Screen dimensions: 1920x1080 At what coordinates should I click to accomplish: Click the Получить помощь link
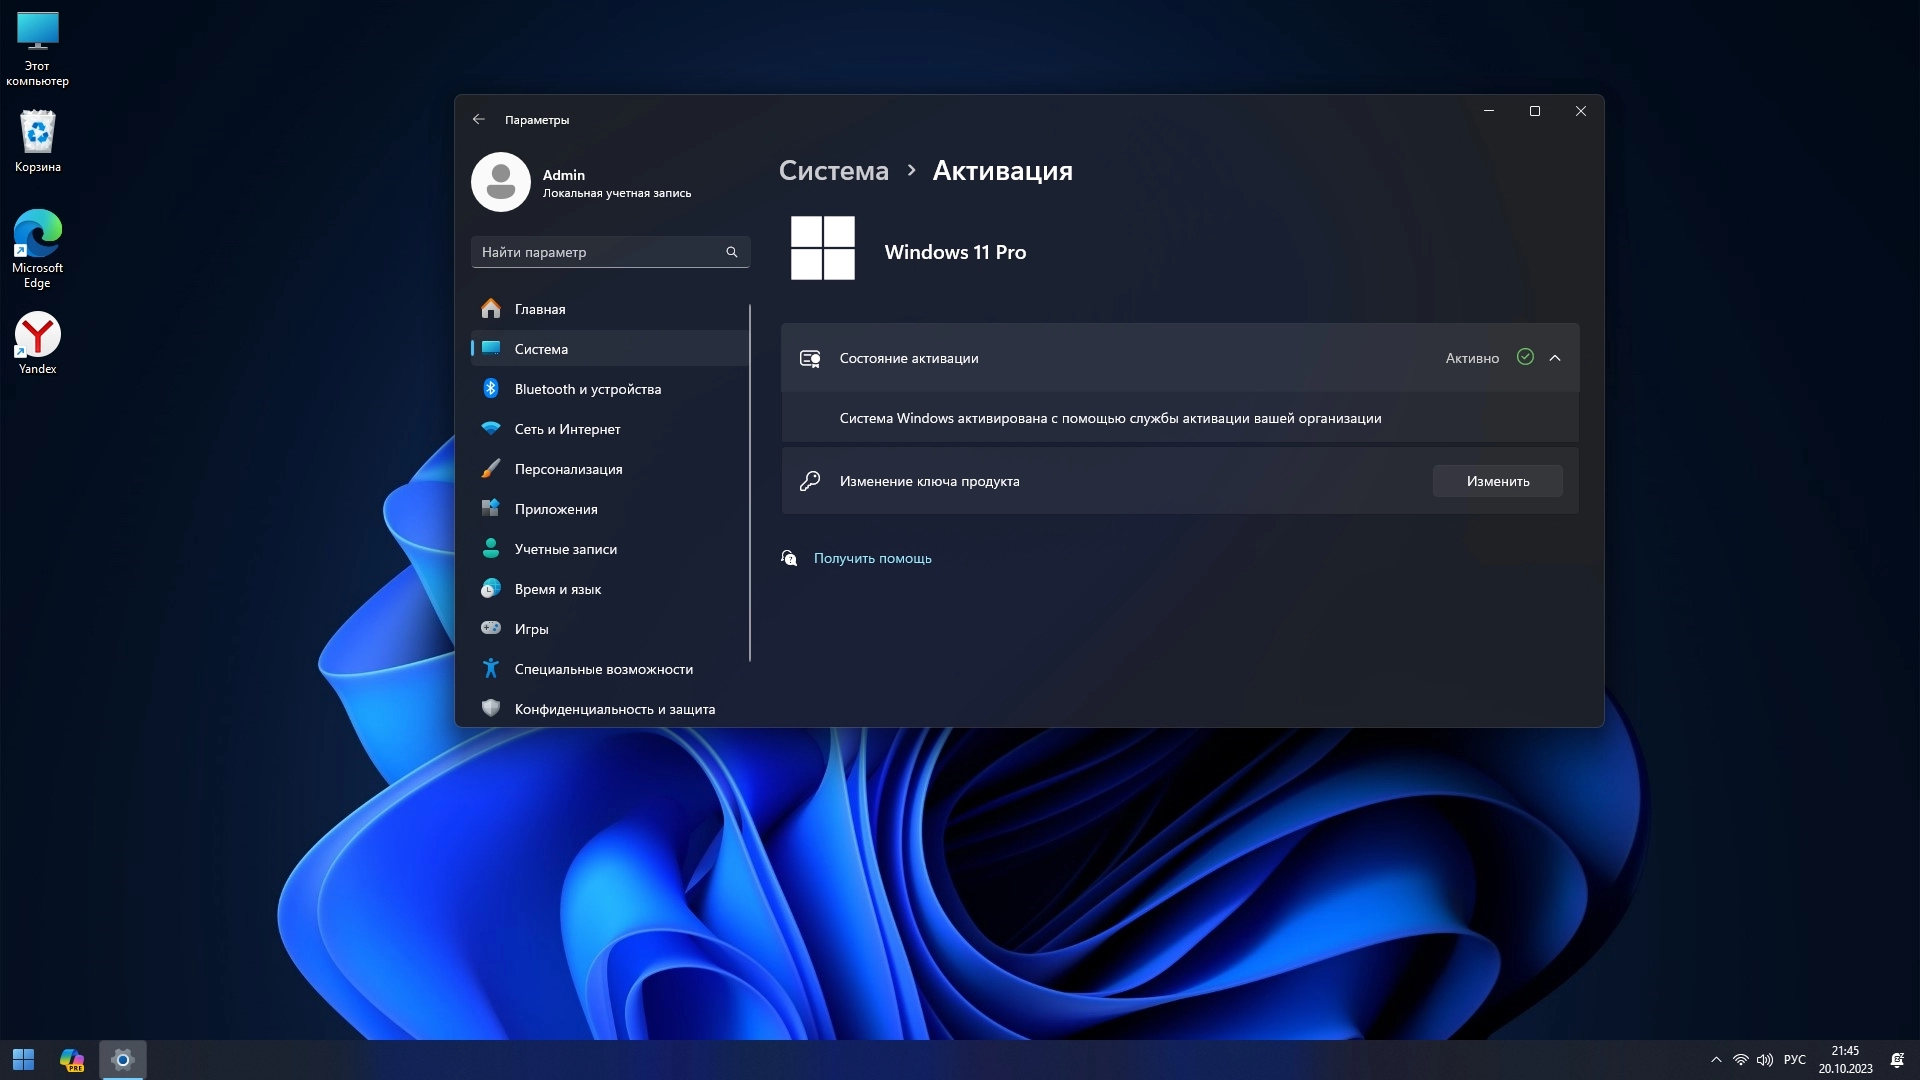pos(872,558)
